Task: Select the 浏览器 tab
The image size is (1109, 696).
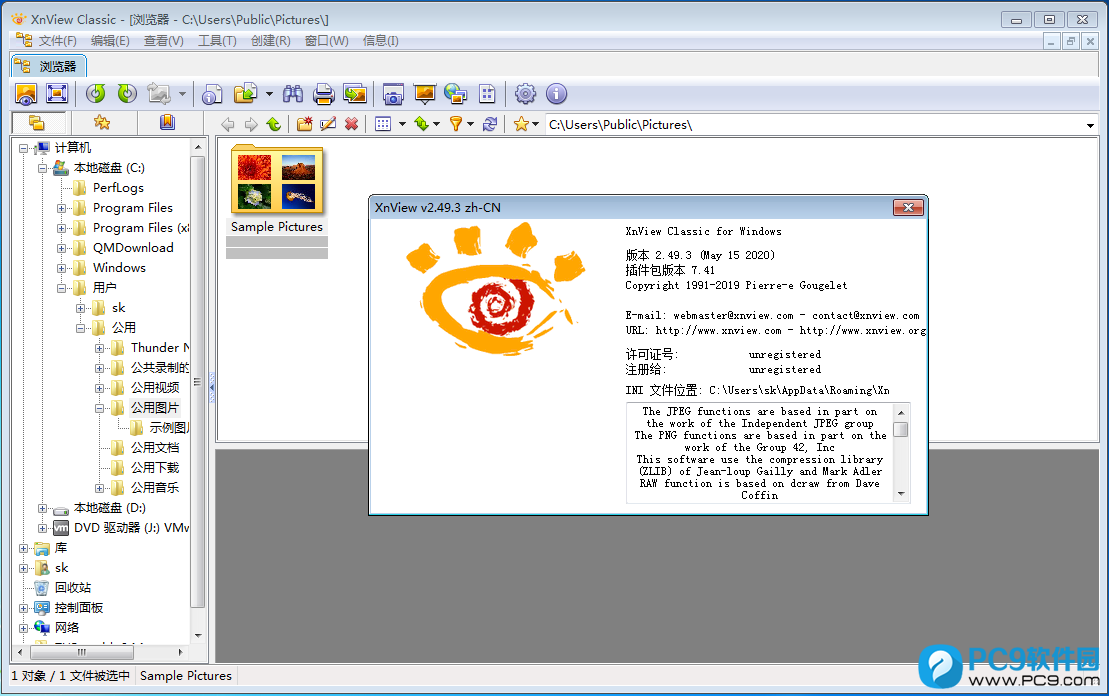Action: 48,66
